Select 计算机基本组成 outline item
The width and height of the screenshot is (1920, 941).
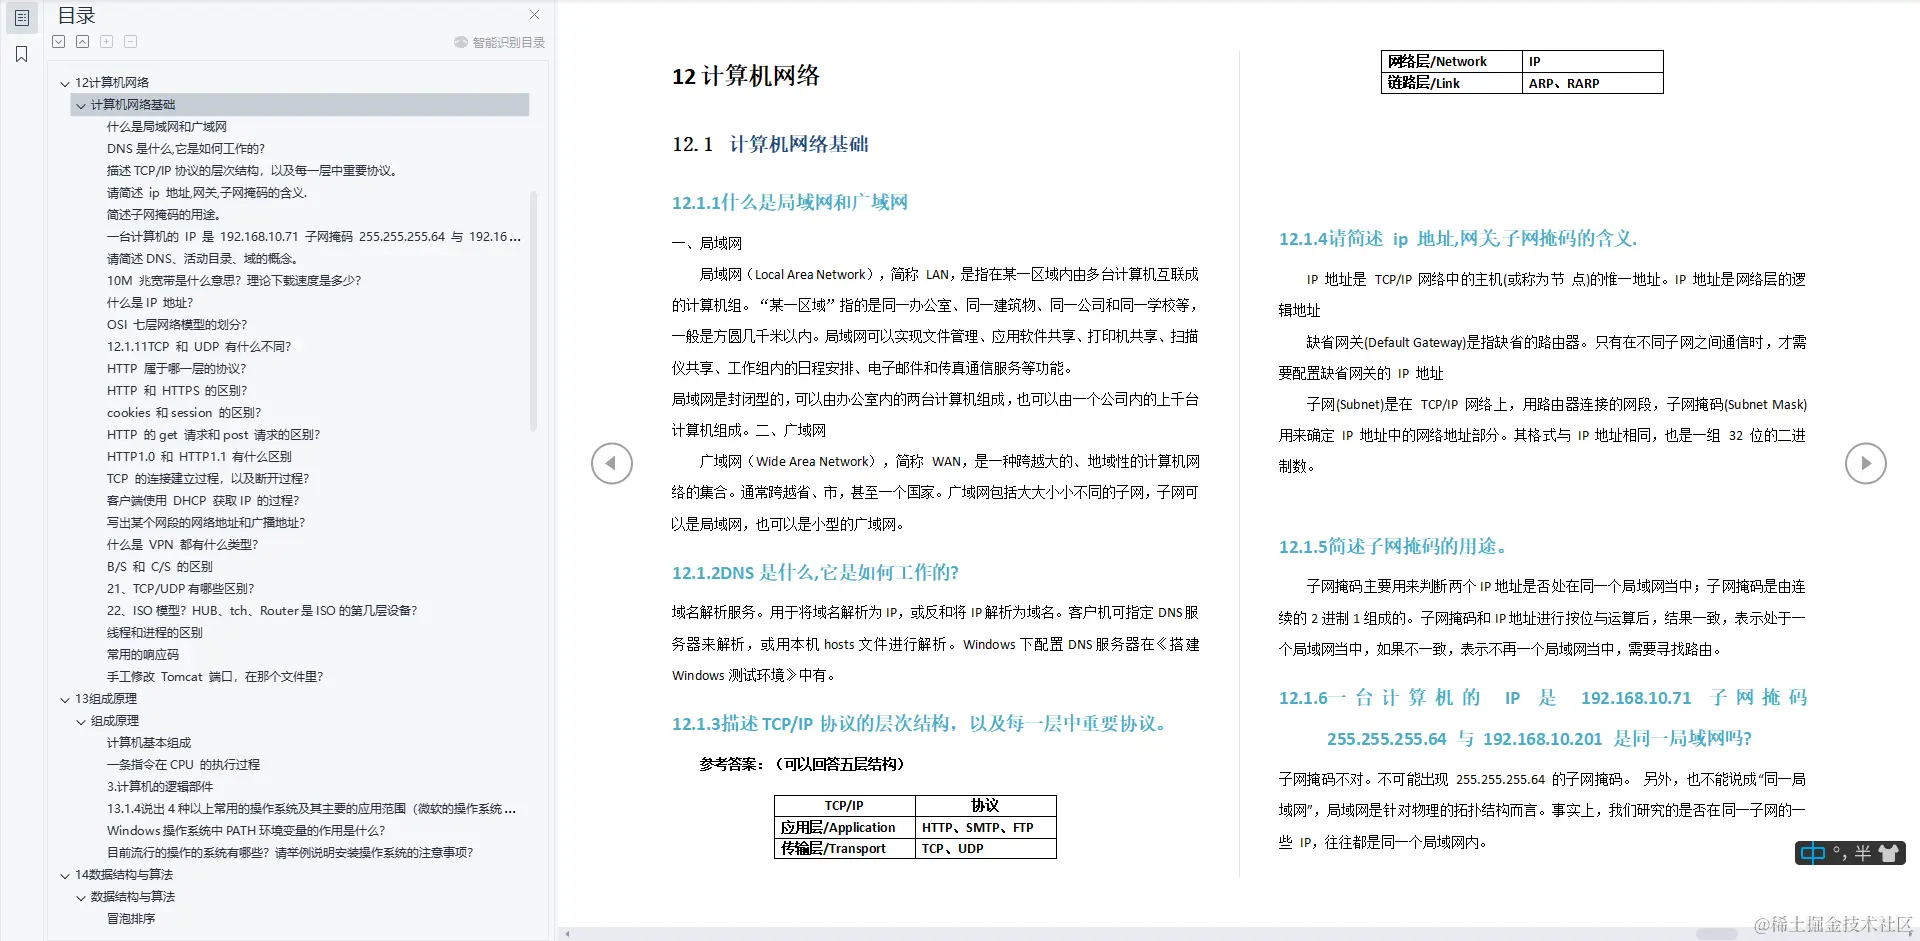(x=149, y=743)
